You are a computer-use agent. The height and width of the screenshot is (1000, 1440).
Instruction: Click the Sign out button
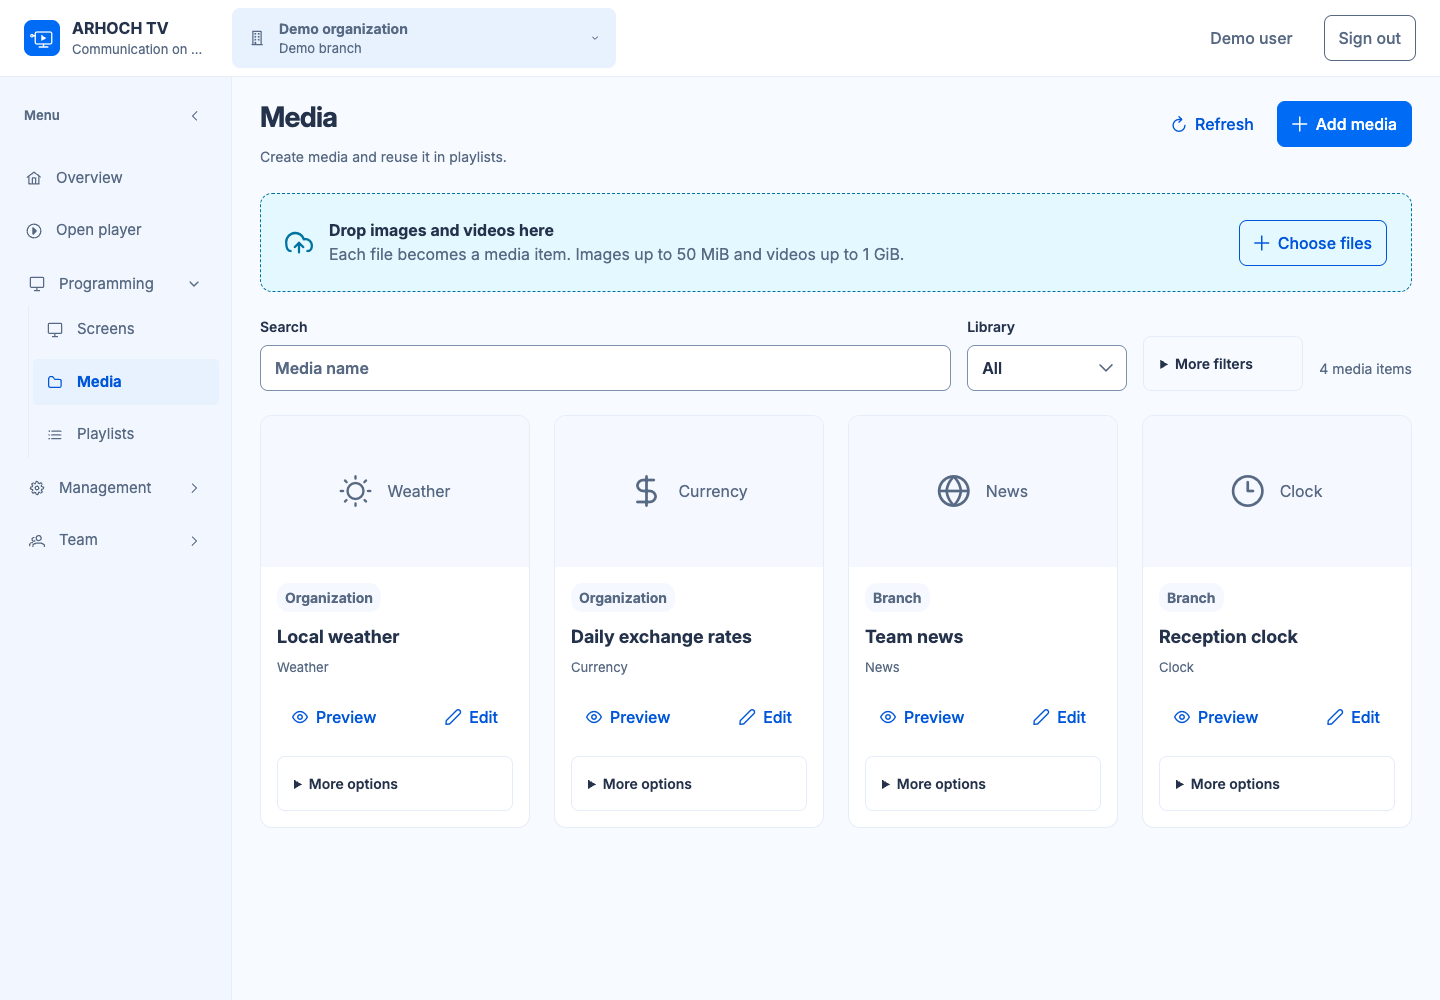click(1370, 38)
